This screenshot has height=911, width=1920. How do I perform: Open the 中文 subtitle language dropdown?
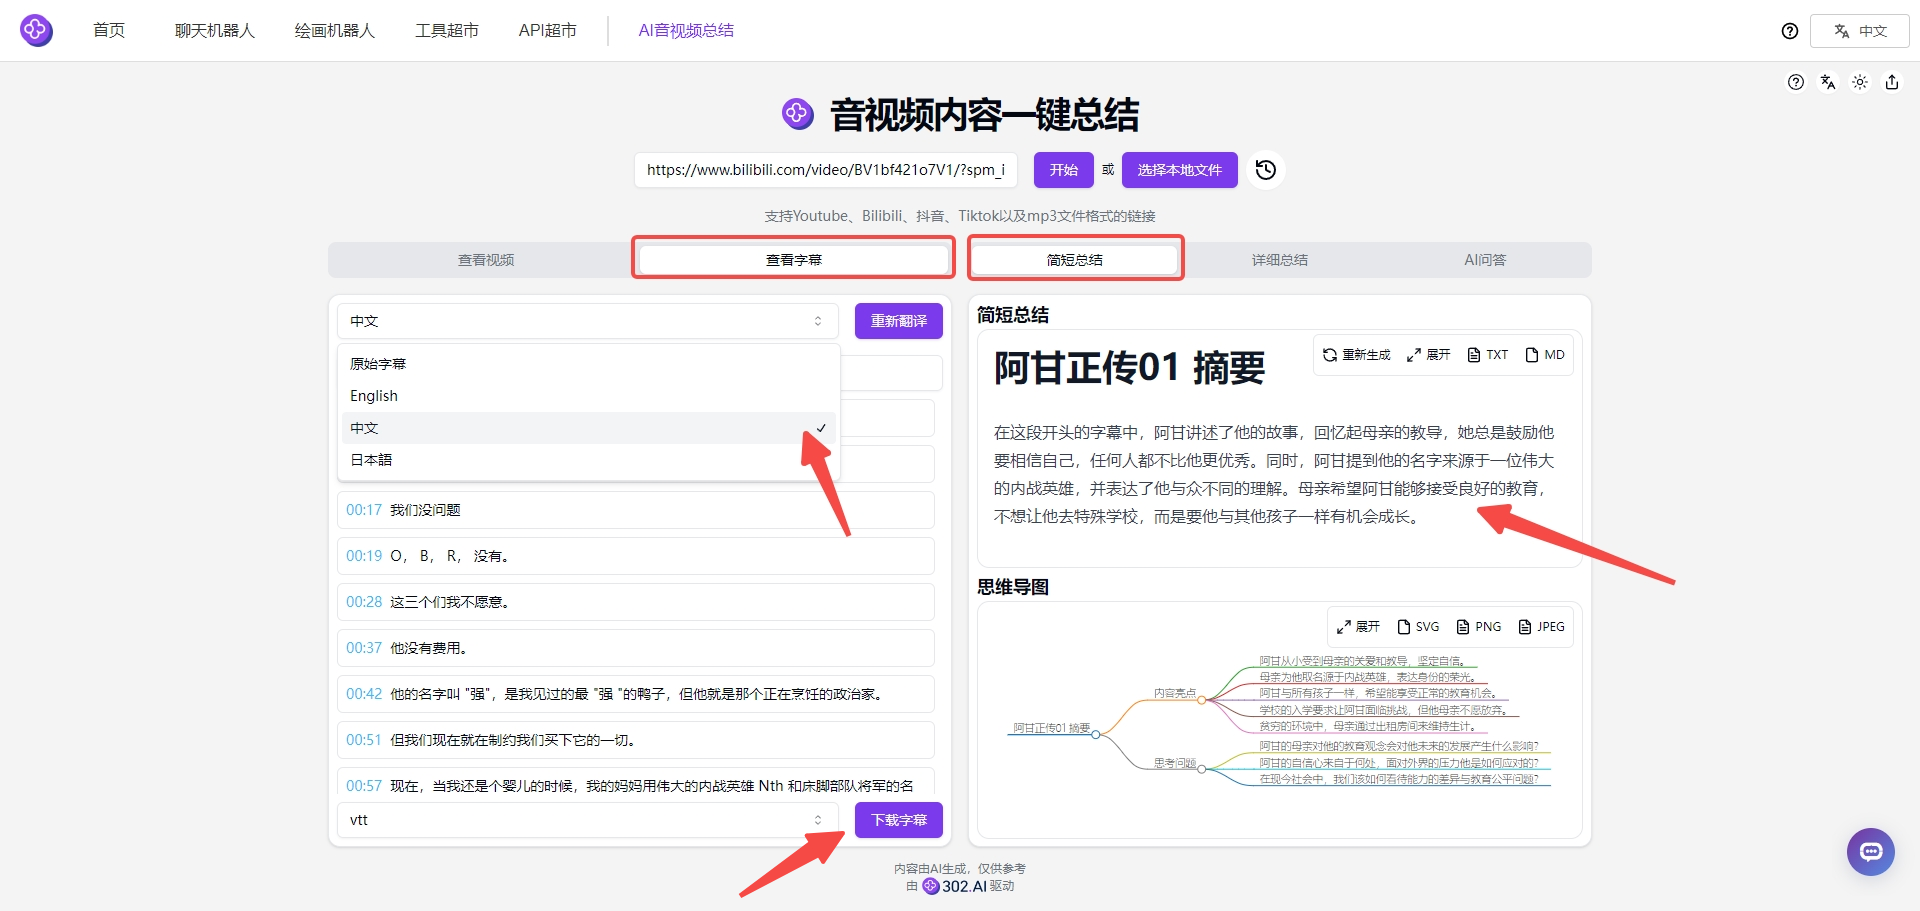(588, 321)
